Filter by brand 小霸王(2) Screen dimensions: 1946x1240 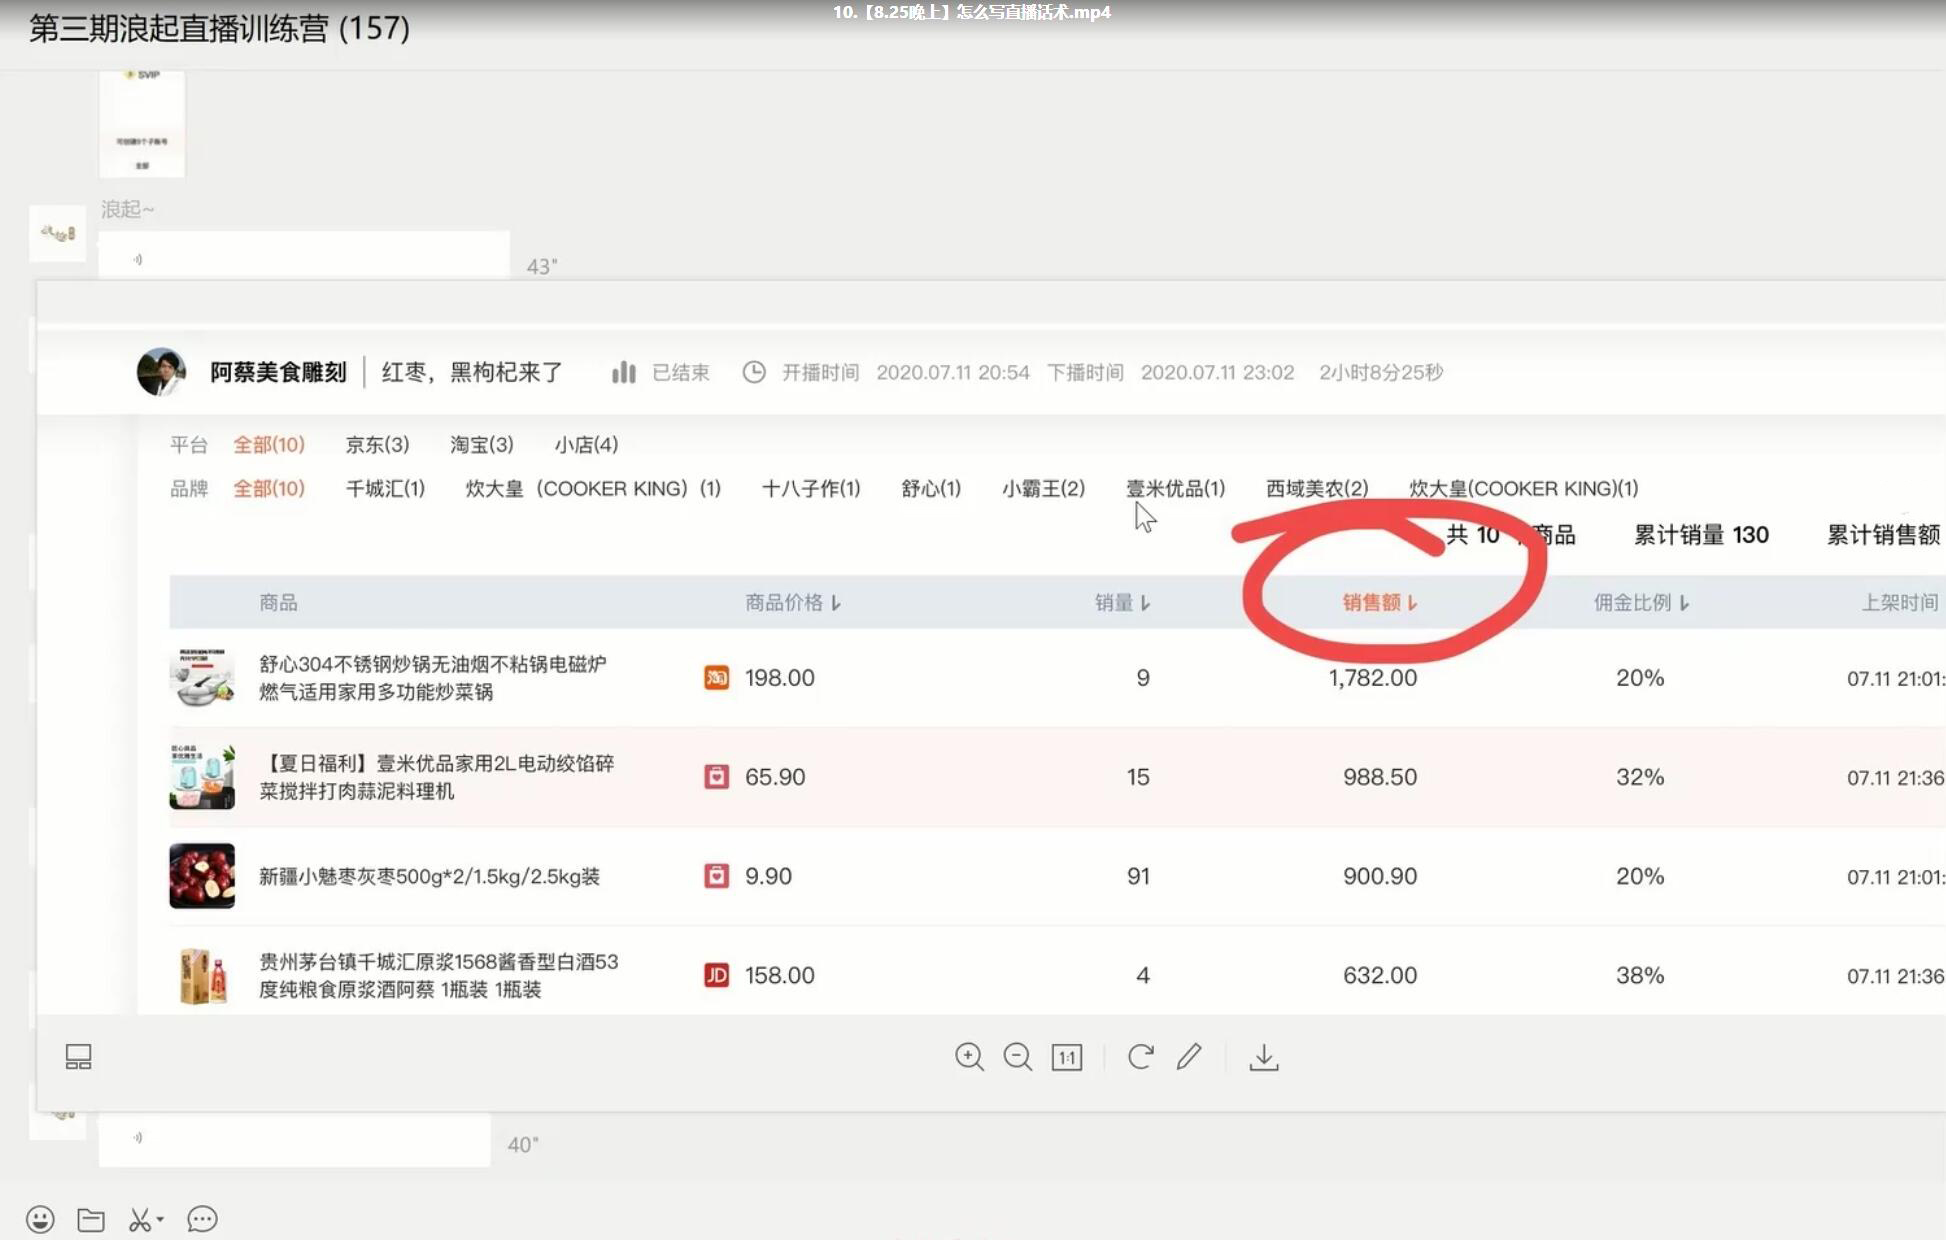point(1043,488)
